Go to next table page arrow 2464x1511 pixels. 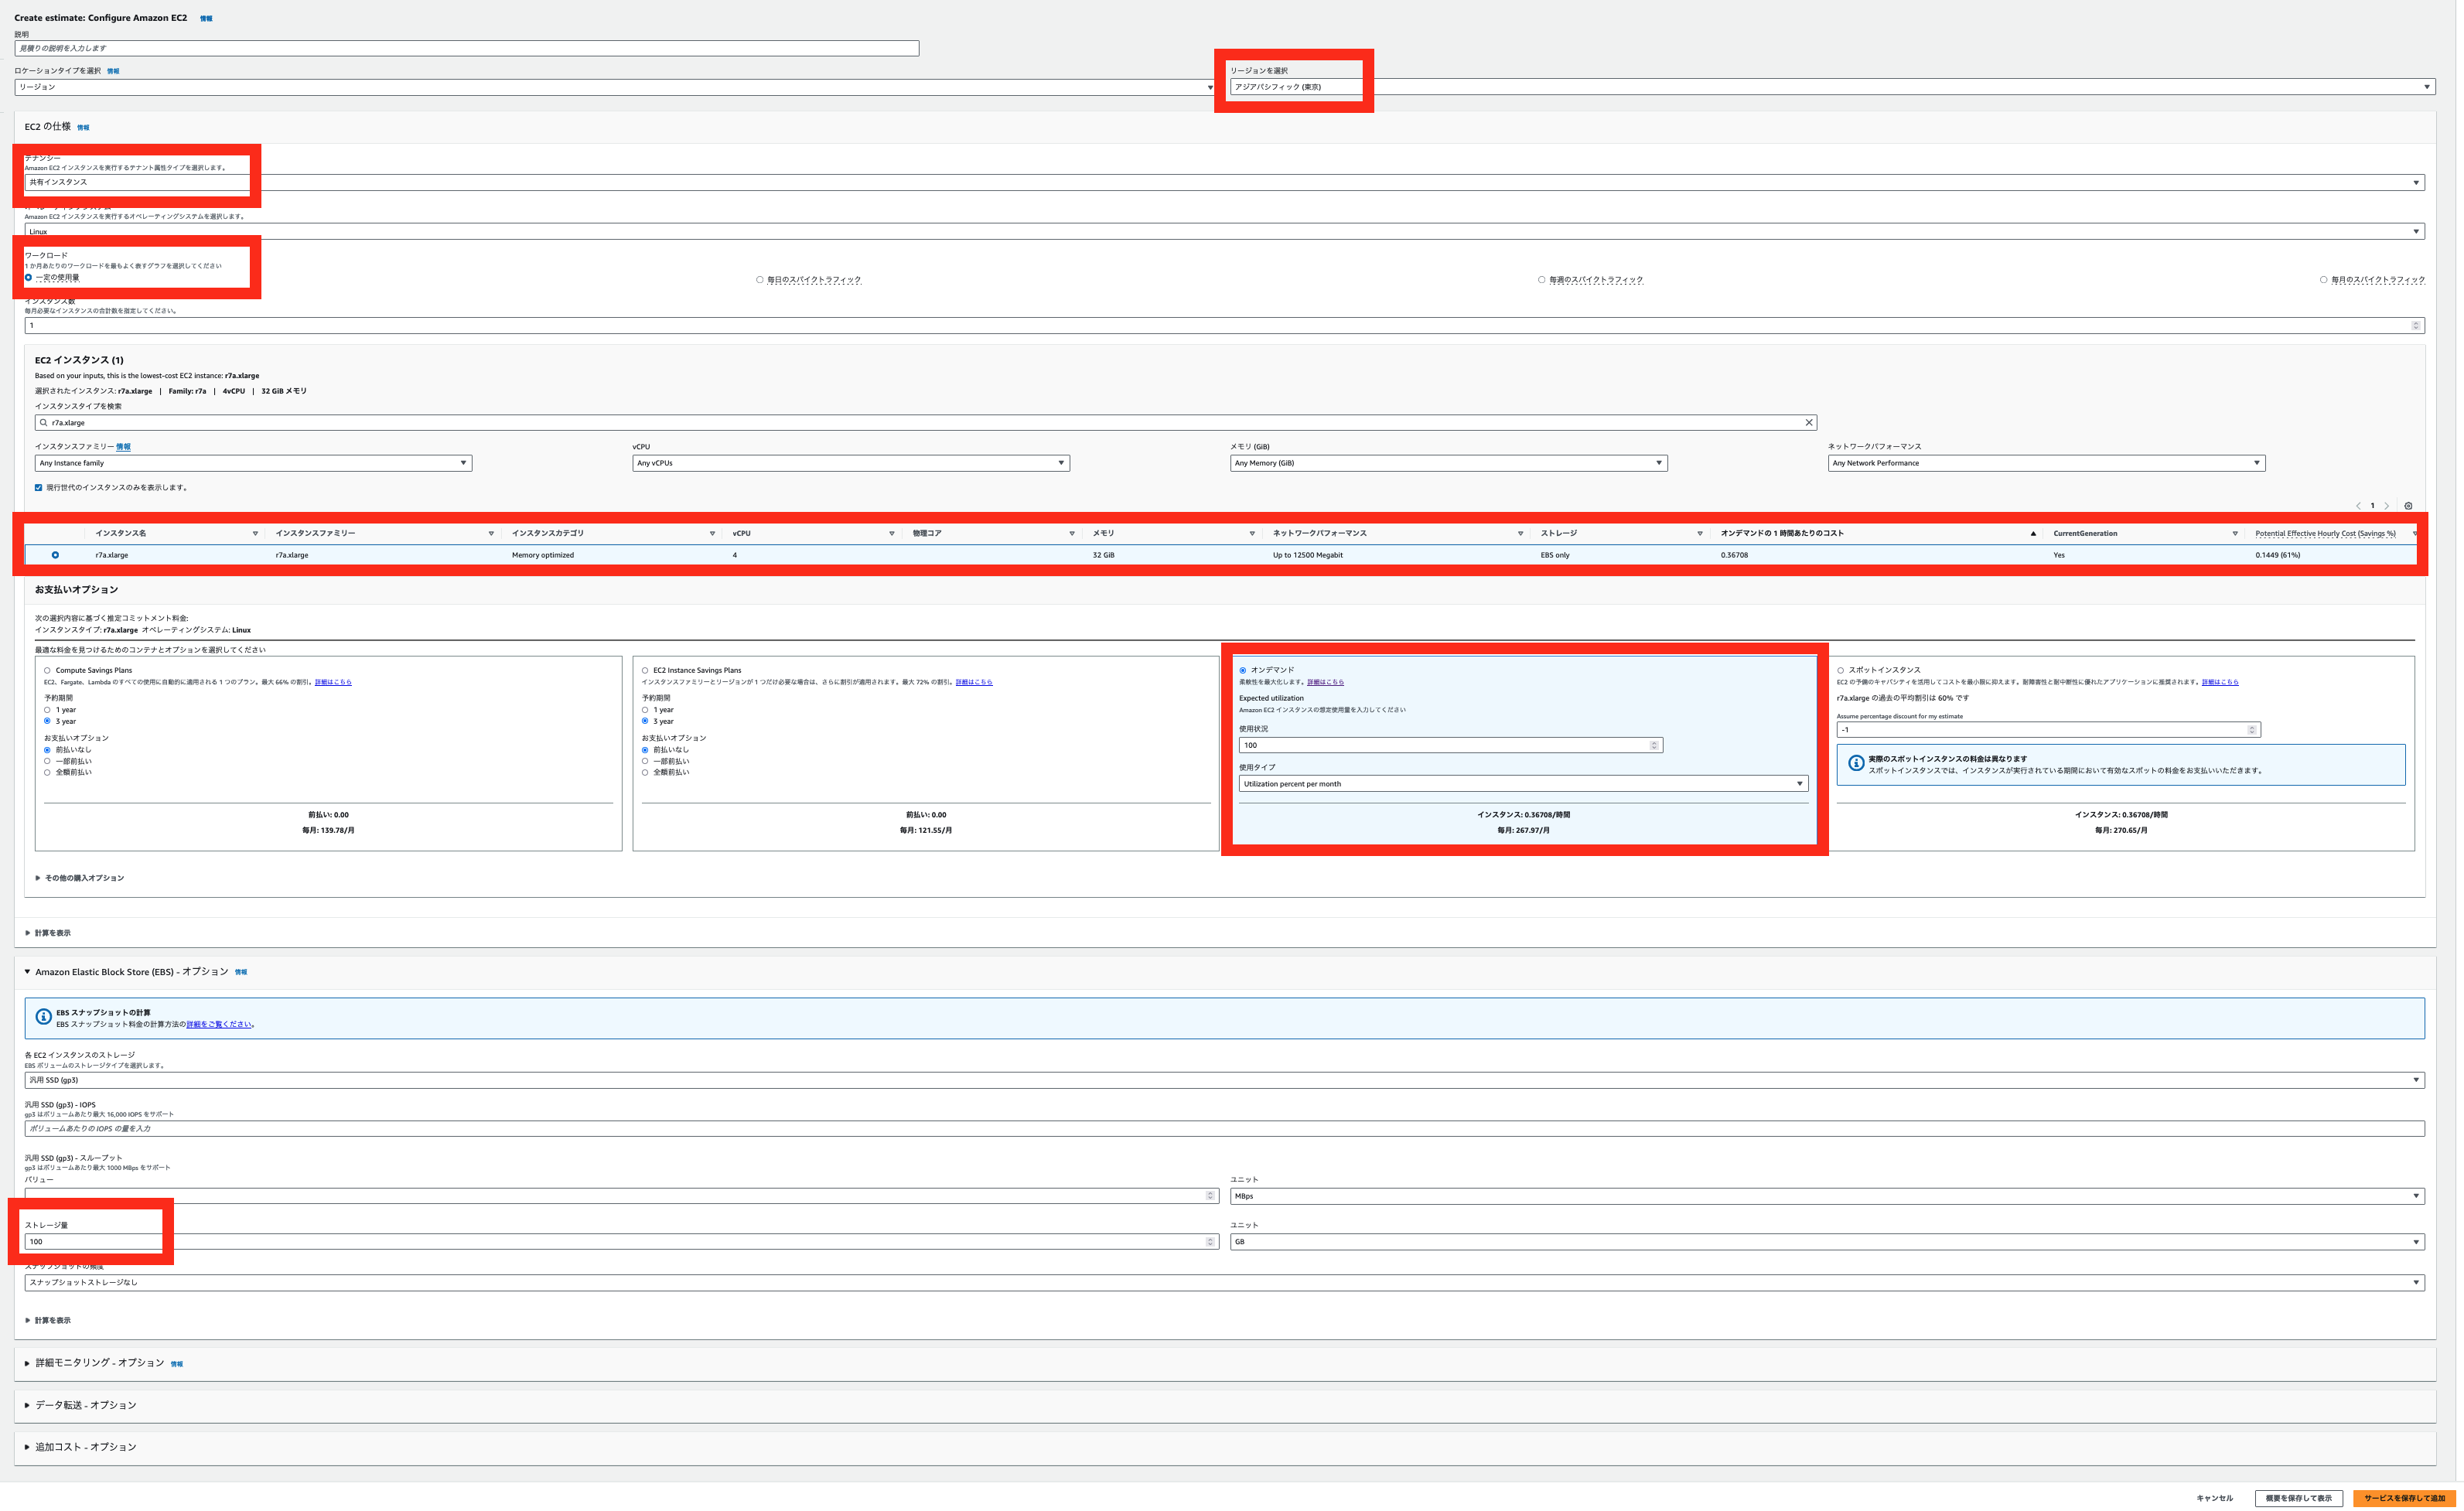click(x=2386, y=506)
